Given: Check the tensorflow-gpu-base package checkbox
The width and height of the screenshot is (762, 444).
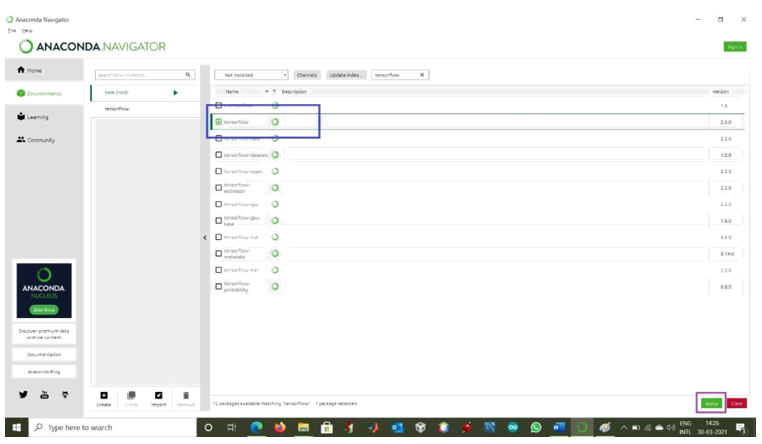Looking at the screenshot, I should pyautogui.click(x=219, y=221).
